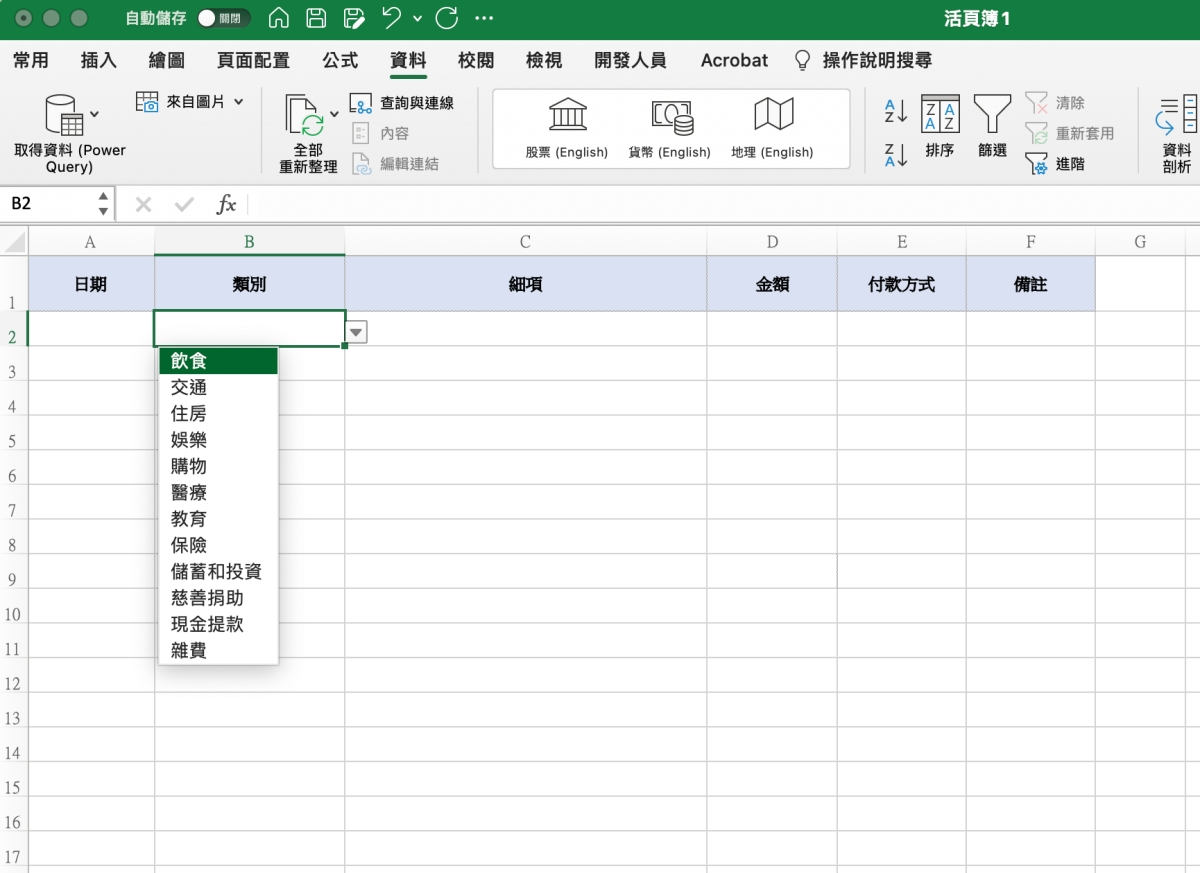Click the Geography (地理) data type icon
The width and height of the screenshot is (1200, 873).
pos(772,116)
